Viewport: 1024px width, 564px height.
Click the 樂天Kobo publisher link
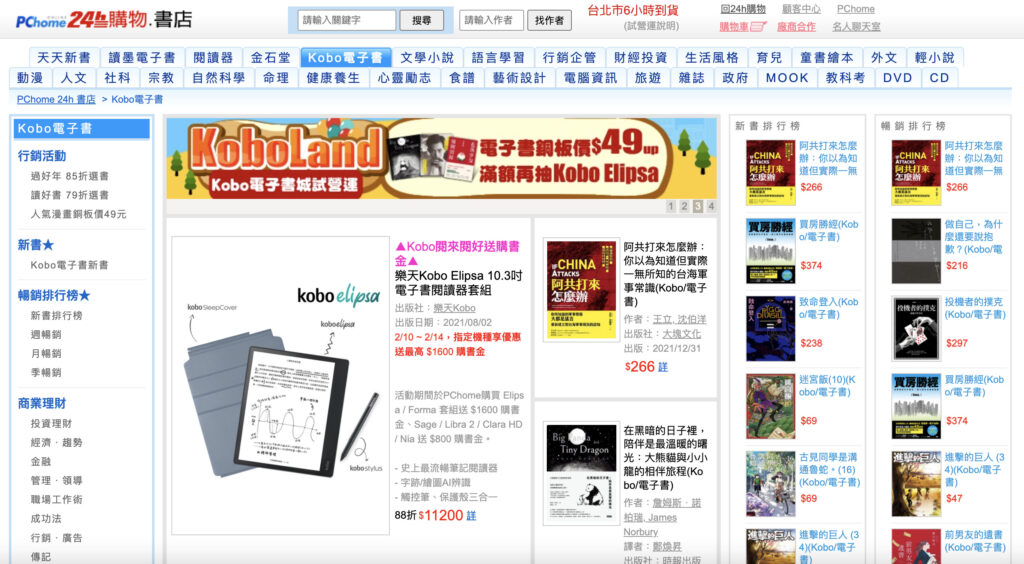coord(455,308)
